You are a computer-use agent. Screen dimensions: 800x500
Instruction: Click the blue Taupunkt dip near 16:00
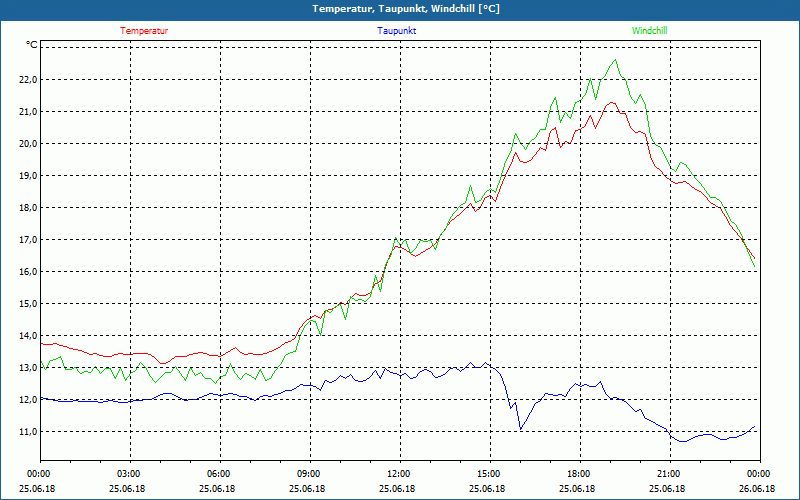point(520,429)
